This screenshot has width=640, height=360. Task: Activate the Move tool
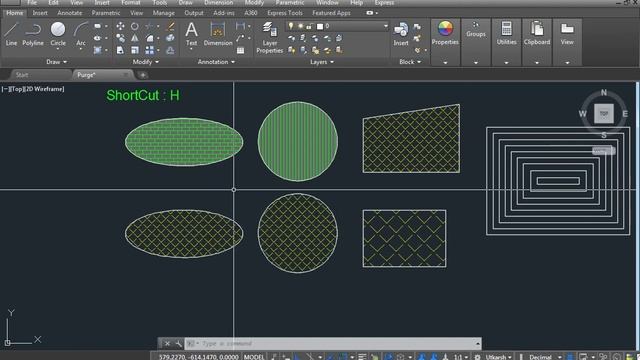click(x=120, y=26)
